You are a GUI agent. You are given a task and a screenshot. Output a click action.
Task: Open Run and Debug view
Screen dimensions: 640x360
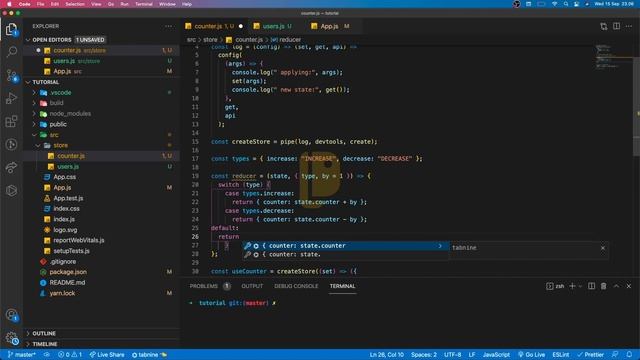[11, 98]
